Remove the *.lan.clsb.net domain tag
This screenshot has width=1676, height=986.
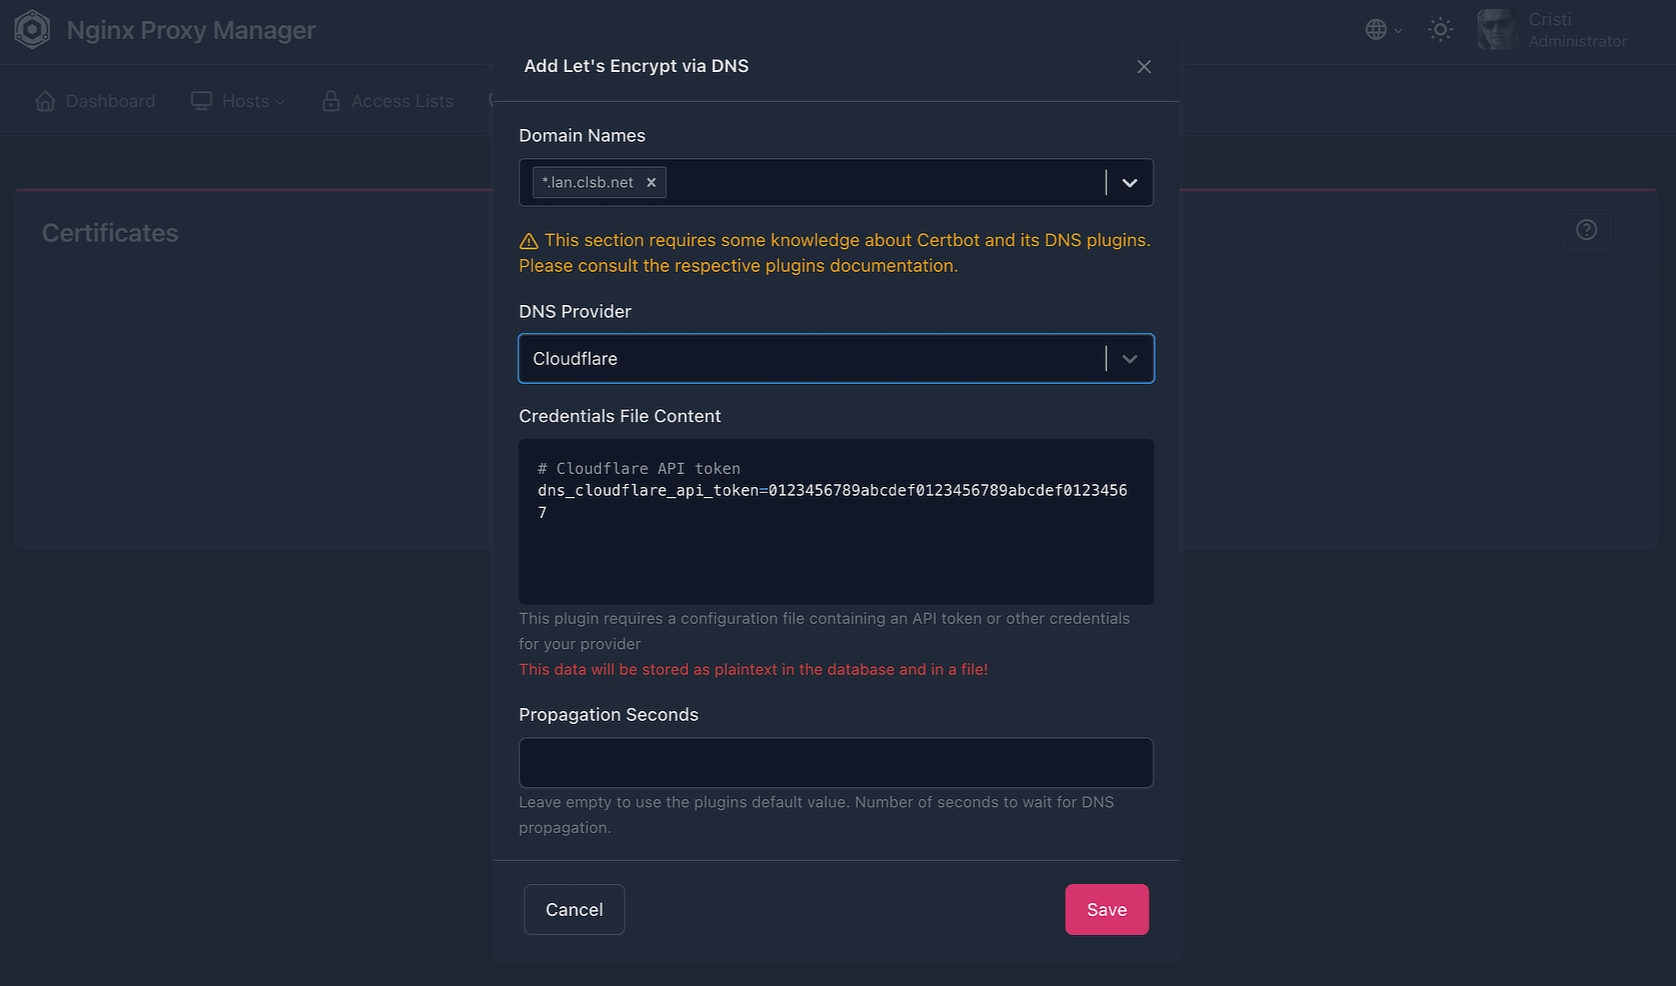(651, 182)
